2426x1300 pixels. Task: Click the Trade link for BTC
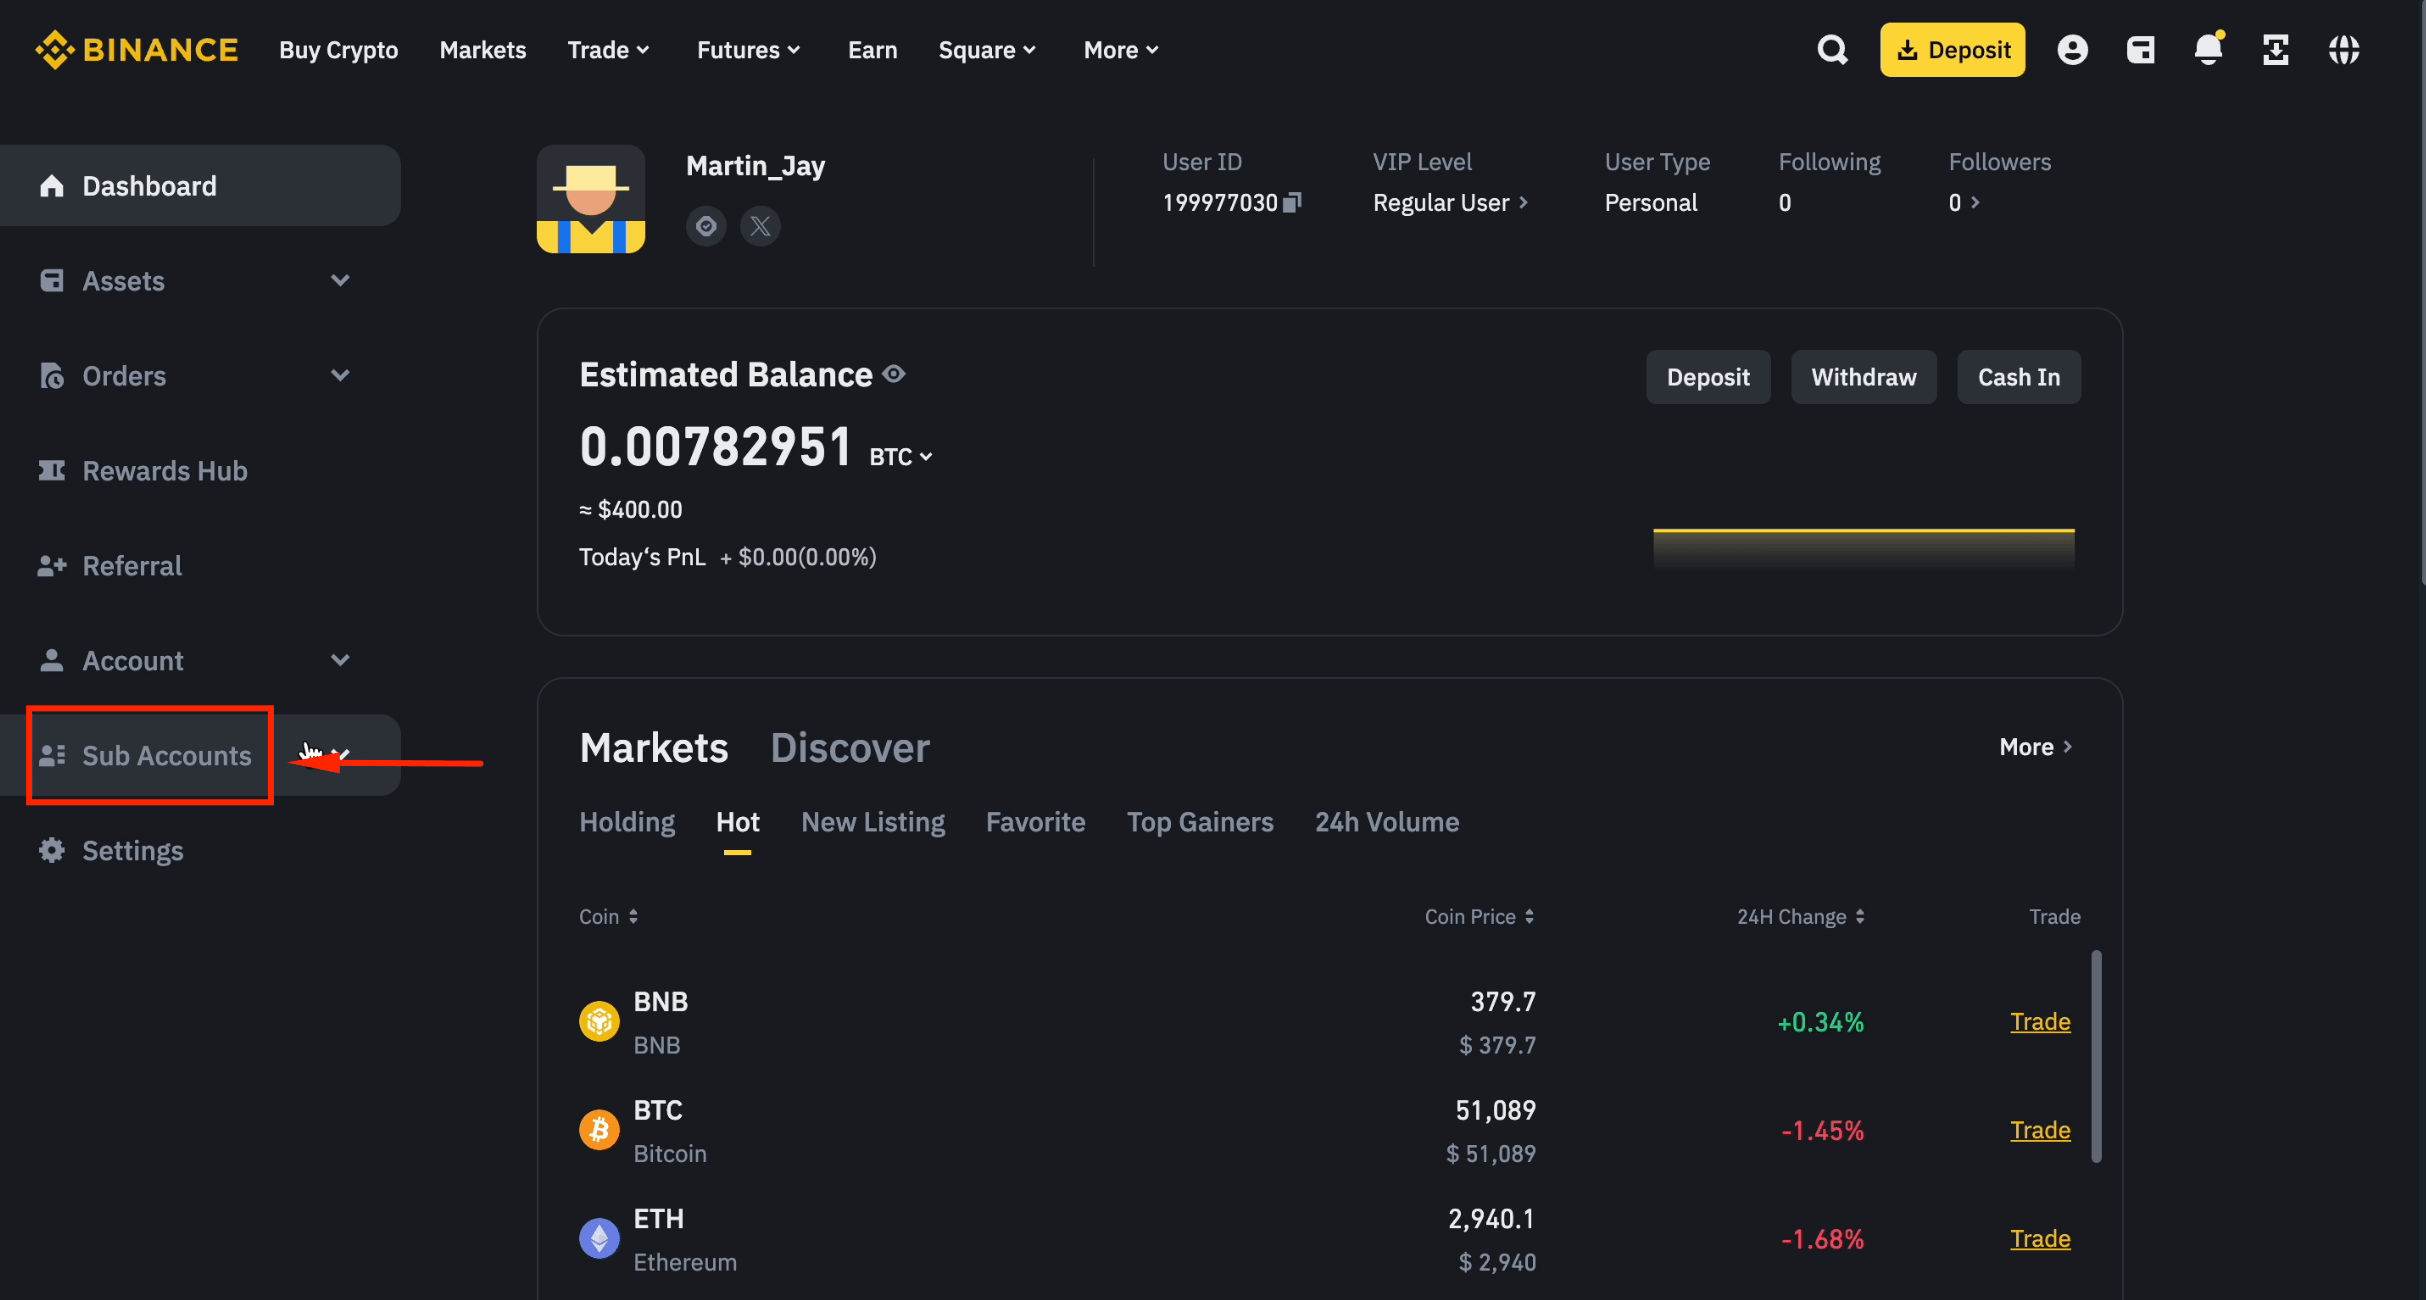click(2039, 1130)
